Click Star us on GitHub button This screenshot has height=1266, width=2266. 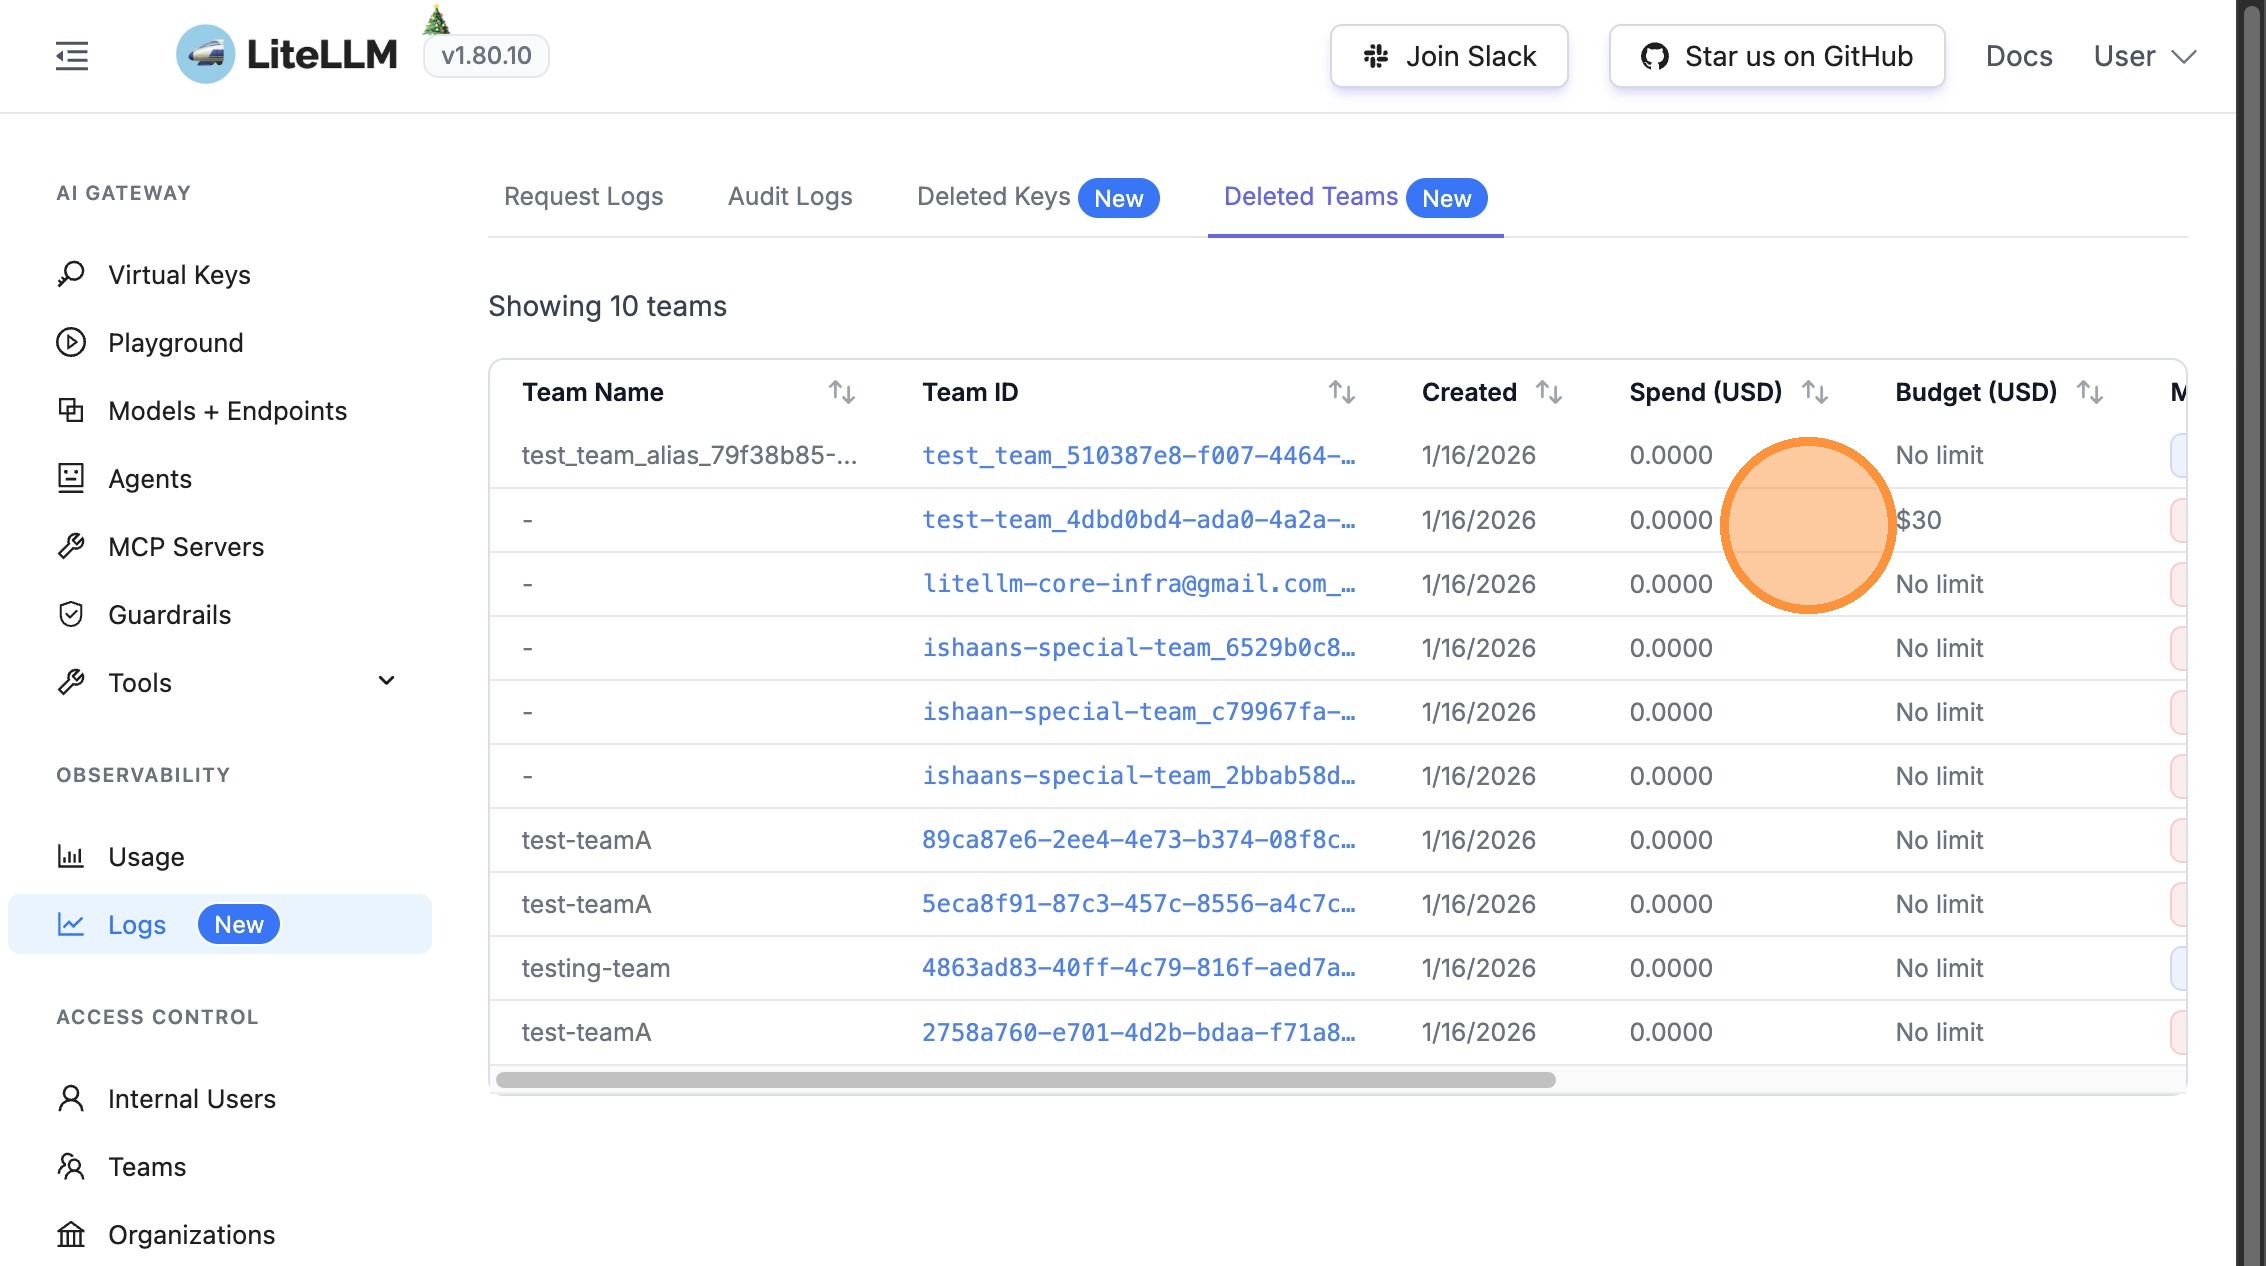point(1776,56)
